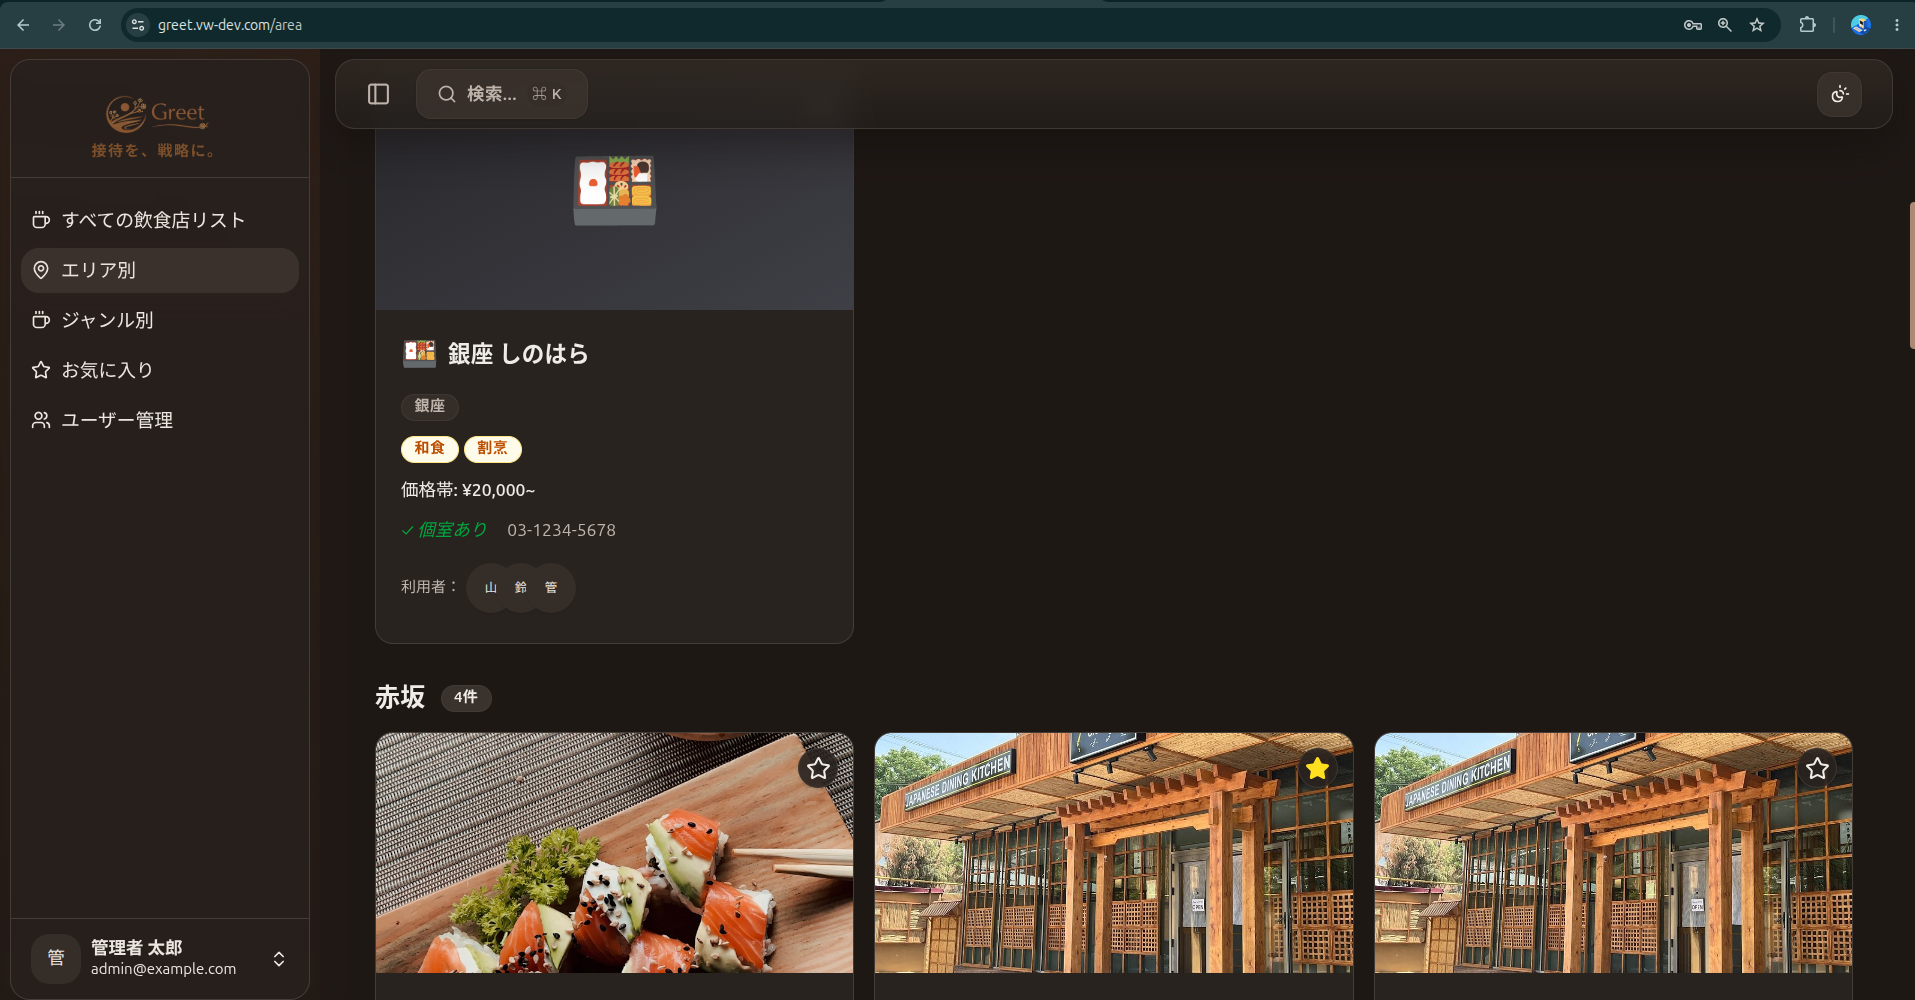Select the 銀座 area badge
Viewport: 1915px width, 1000px height.
pyautogui.click(x=430, y=406)
